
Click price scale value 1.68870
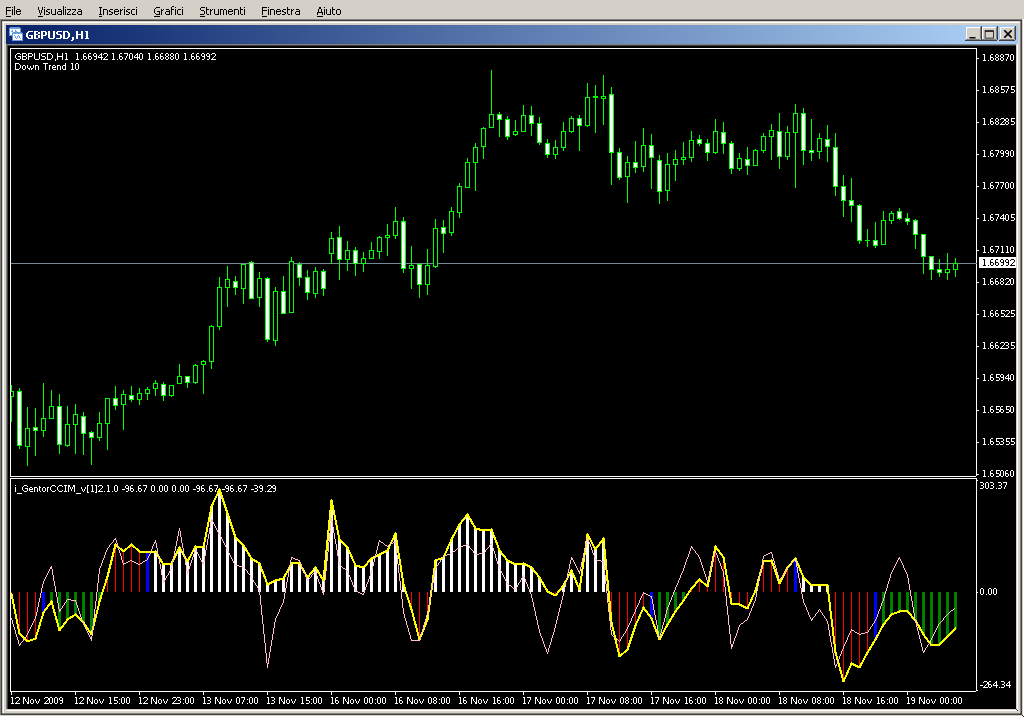[x=999, y=57]
